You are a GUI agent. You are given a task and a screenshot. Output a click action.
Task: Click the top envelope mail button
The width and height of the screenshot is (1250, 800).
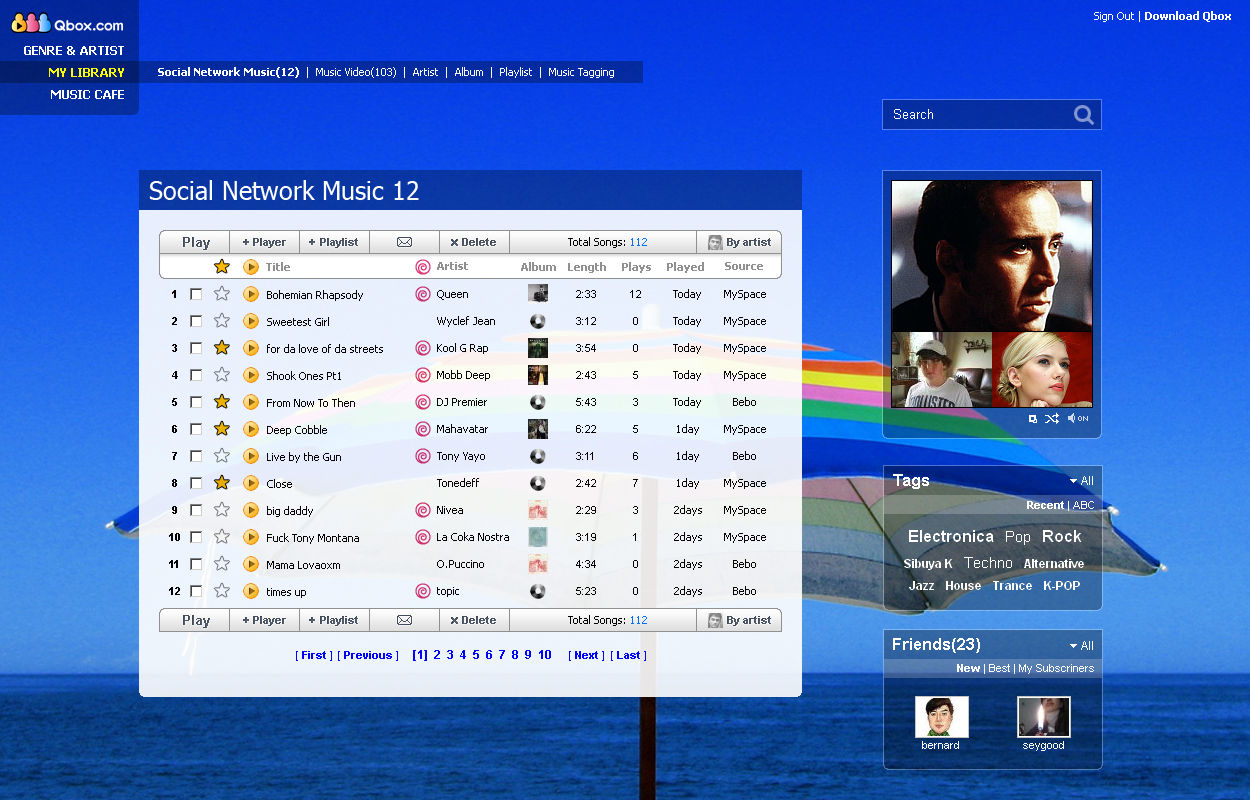[x=404, y=242]
